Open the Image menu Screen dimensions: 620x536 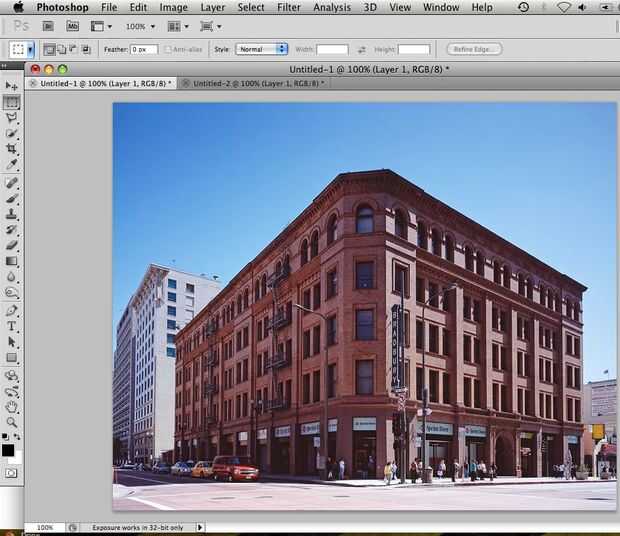pyautogui.click(x=173, y=7)
